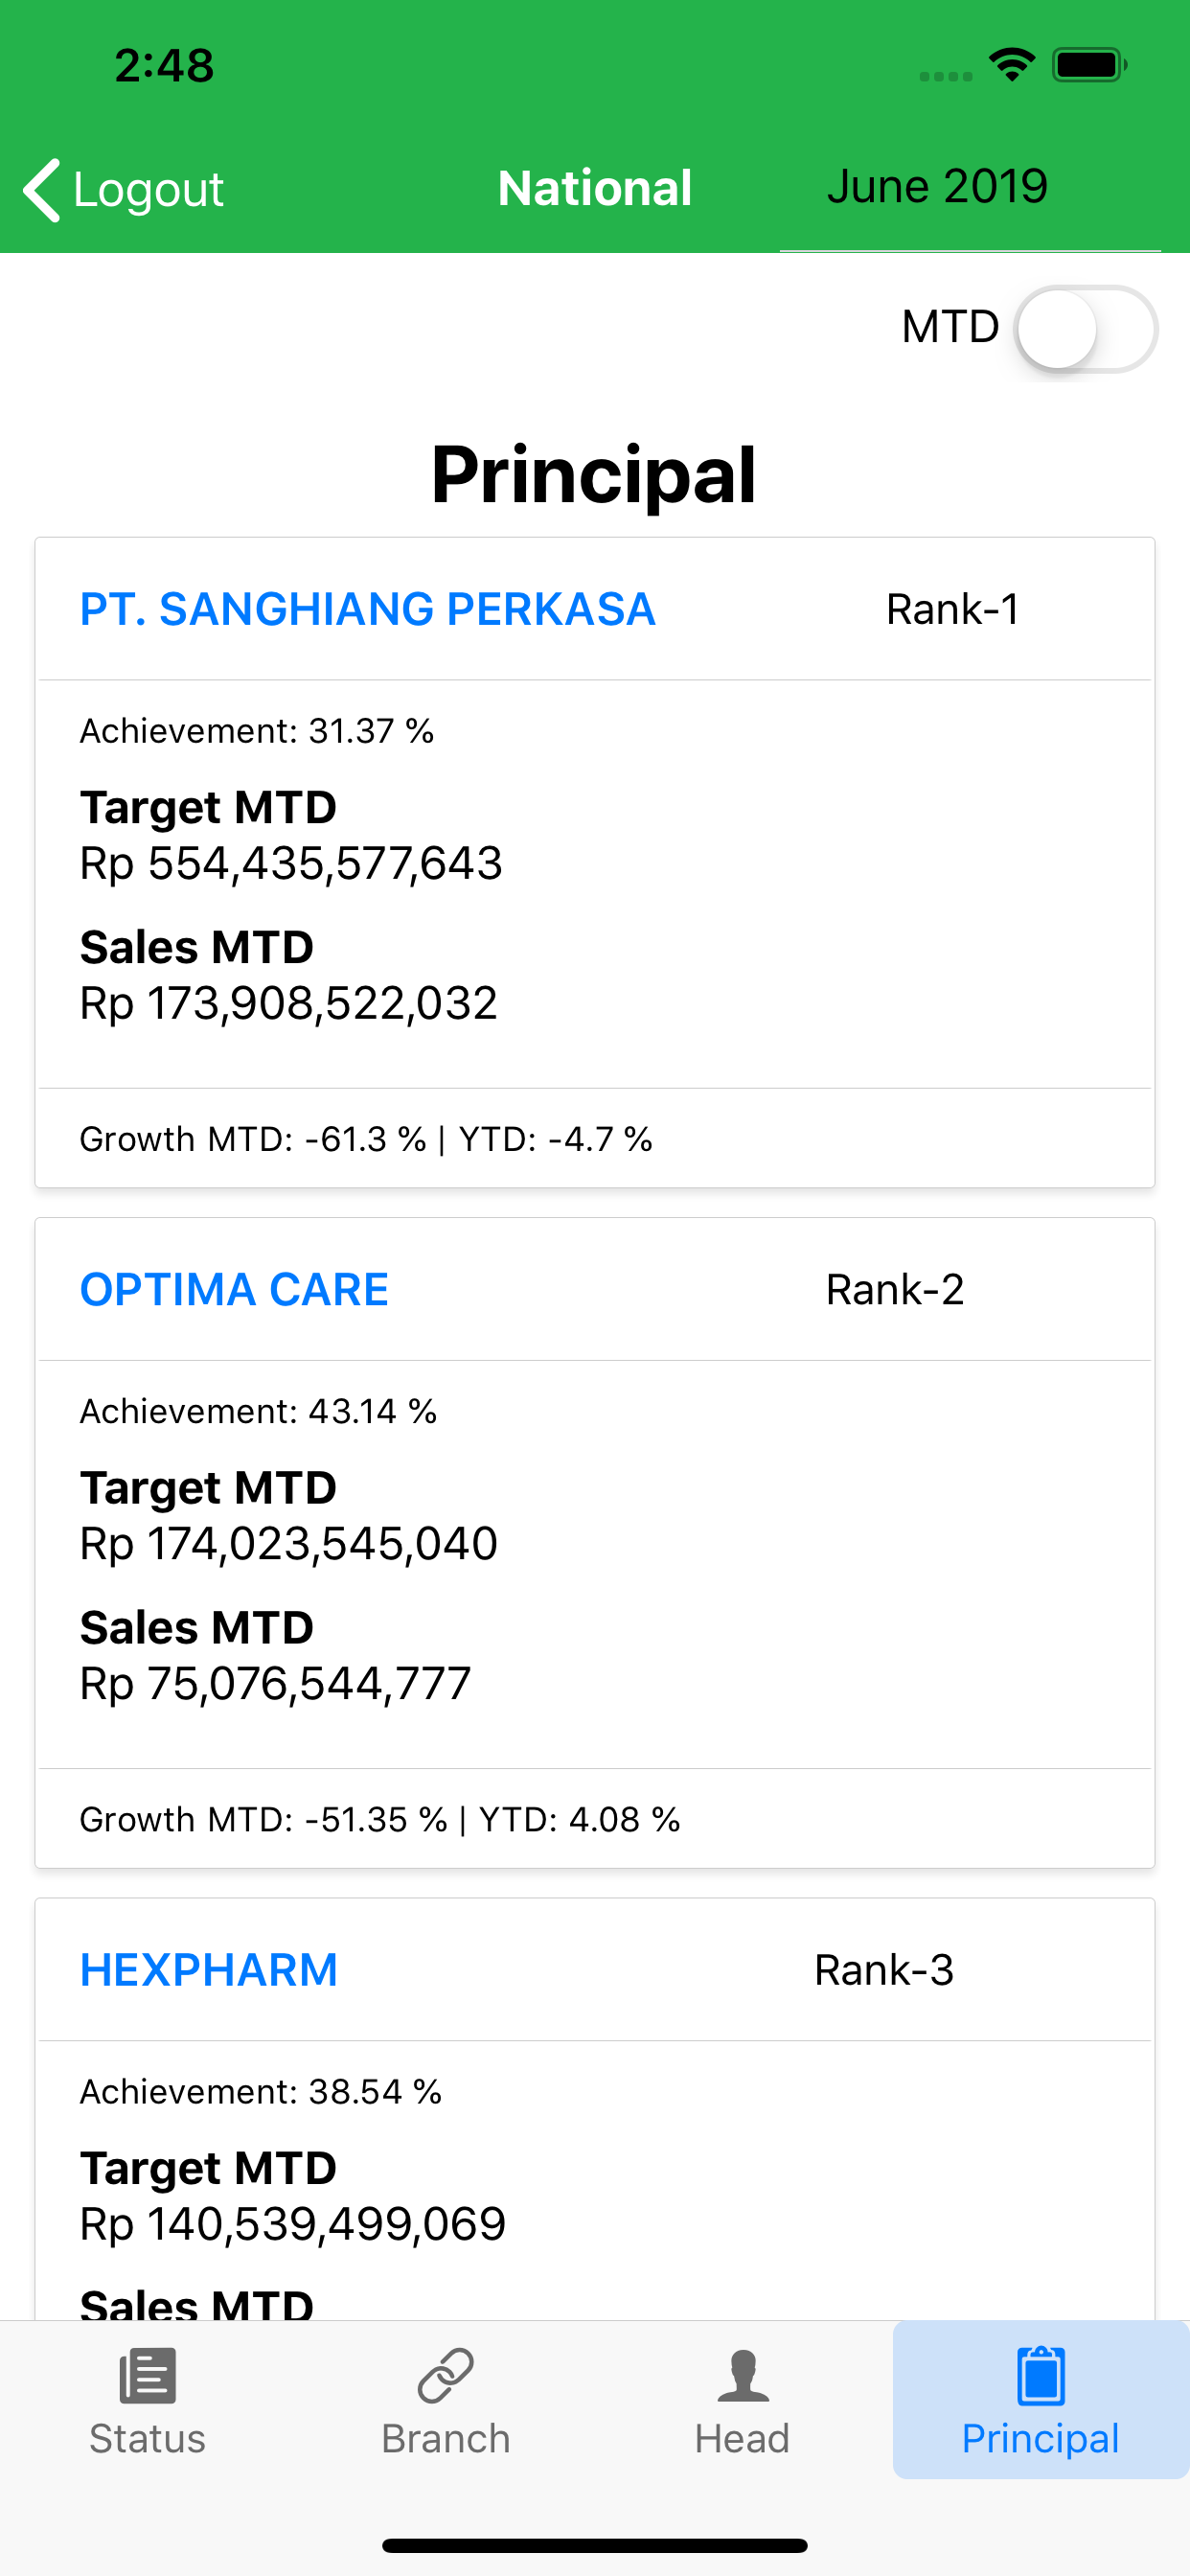Select the National header title
The image size is (1190, 2576).
tap(595, 188)
